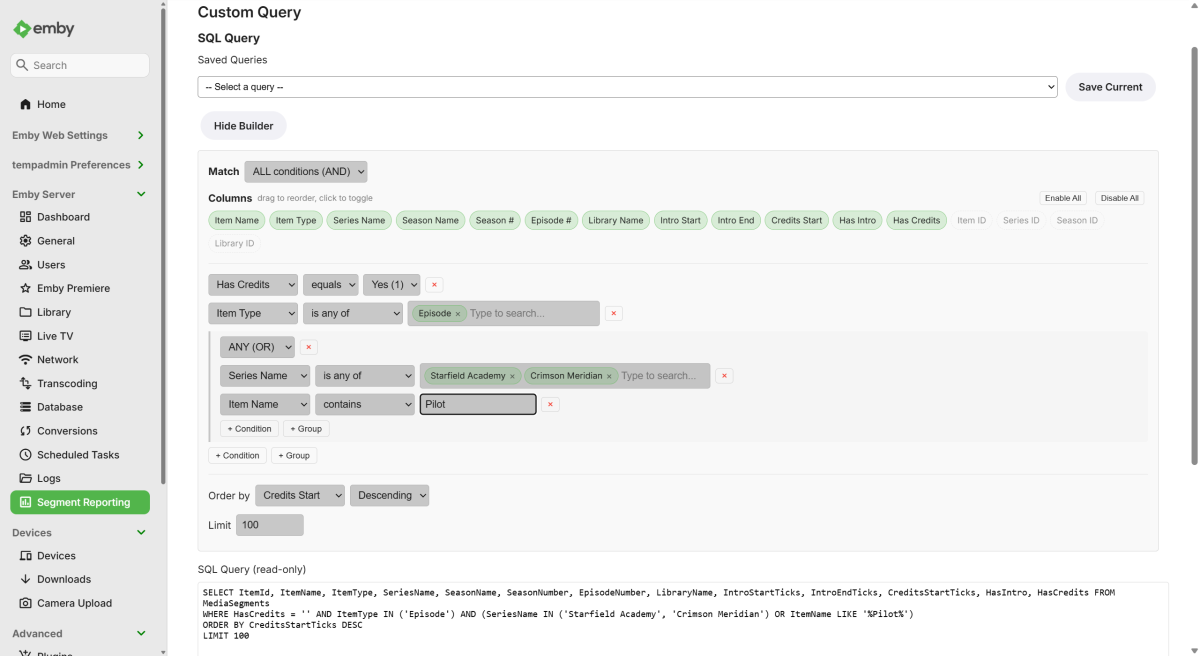The height and width of the screenshot is (656, 1200).
Task: Open the Saved Queries dropdown
Action: point(629,87)
